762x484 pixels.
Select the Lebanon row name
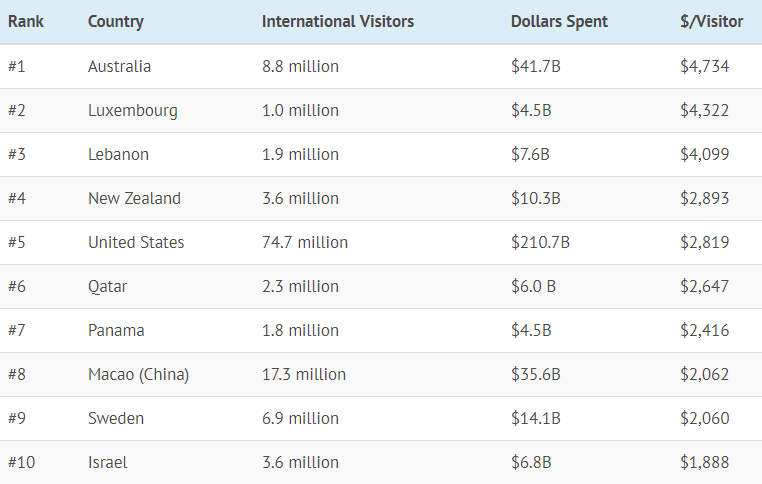[x=118, y=154]
